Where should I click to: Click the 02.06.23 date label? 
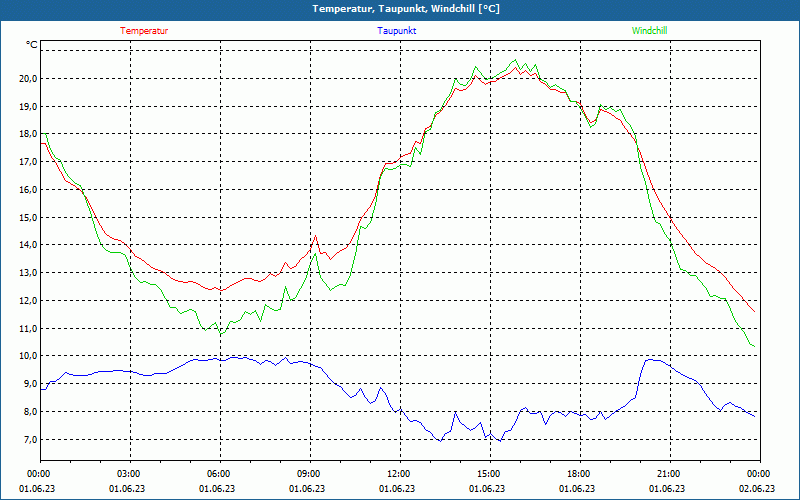click(757, 489)
